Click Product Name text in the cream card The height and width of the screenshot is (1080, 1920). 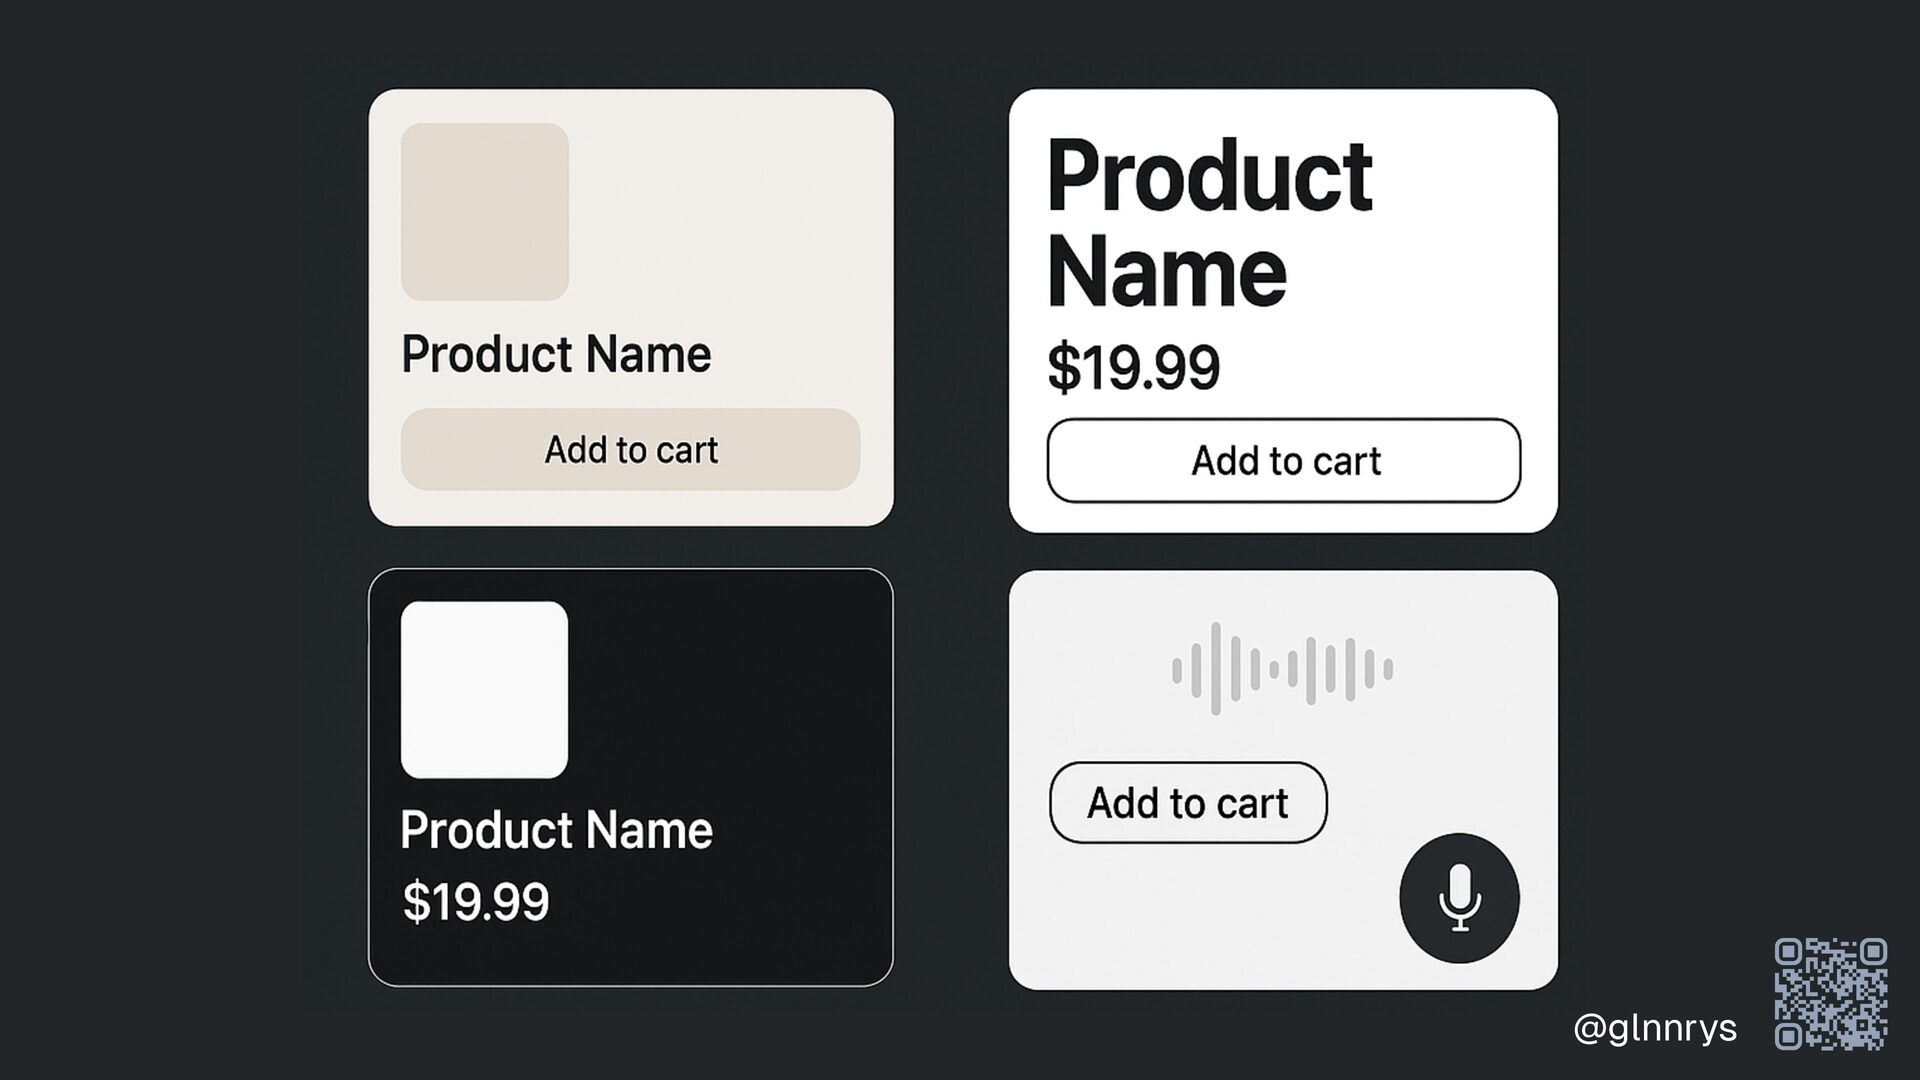pyautogui.click(x=556, y=354)
